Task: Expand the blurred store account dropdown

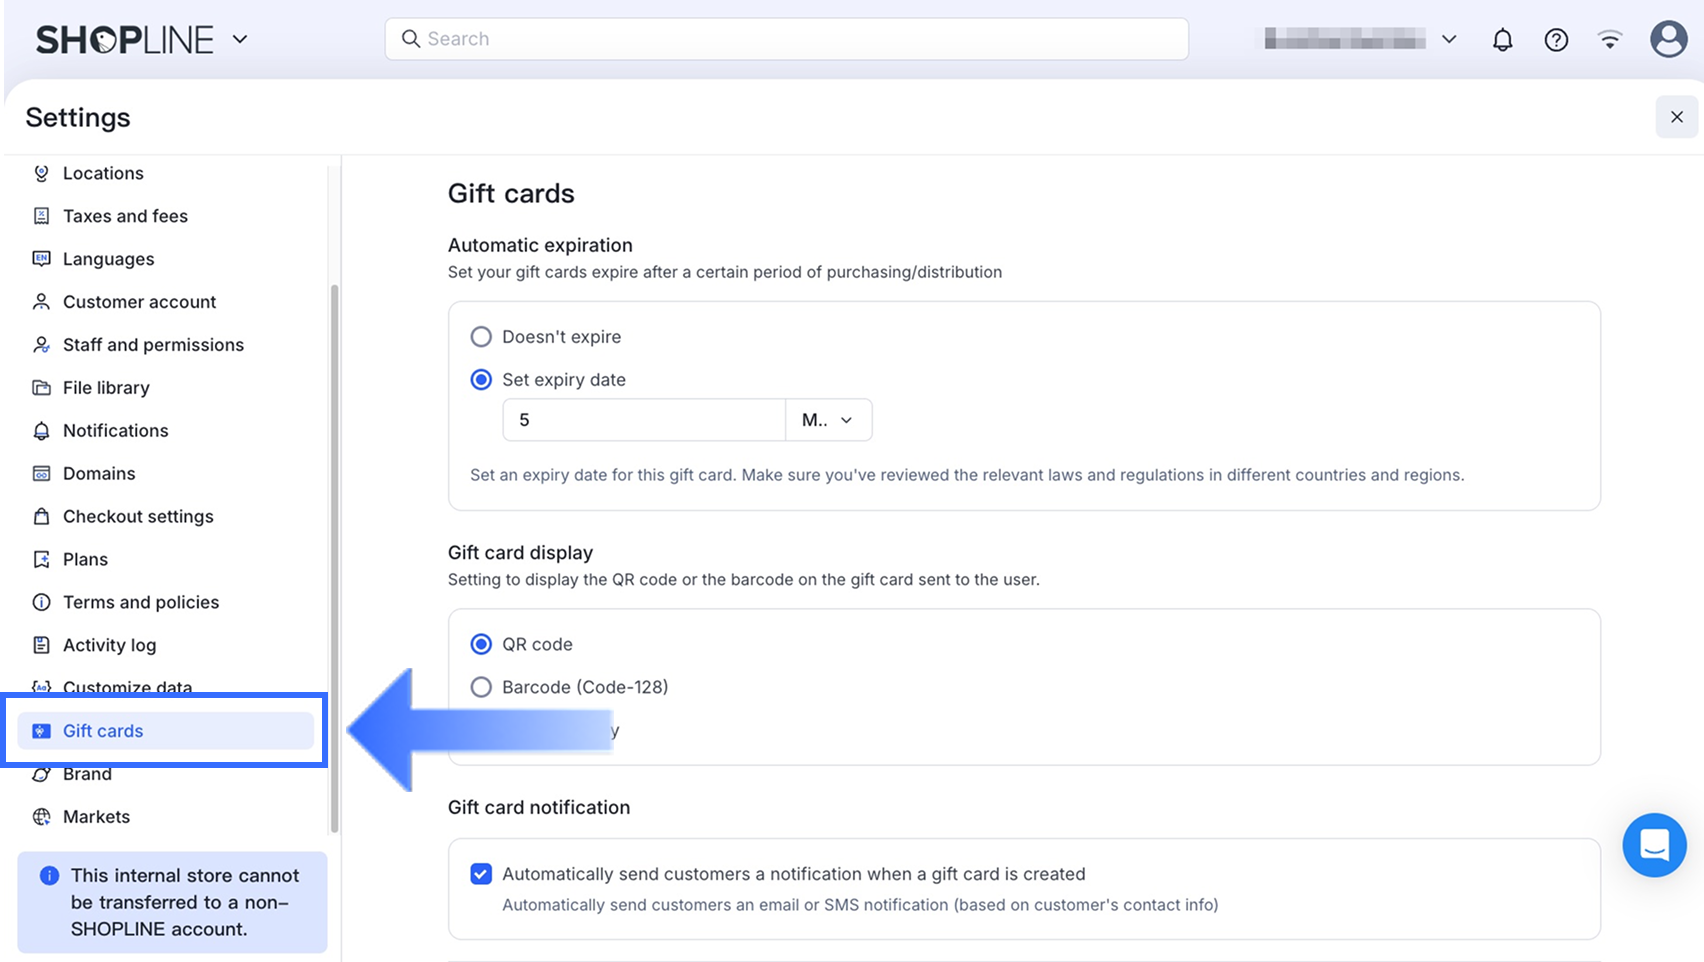Action: pos(1449,40)
